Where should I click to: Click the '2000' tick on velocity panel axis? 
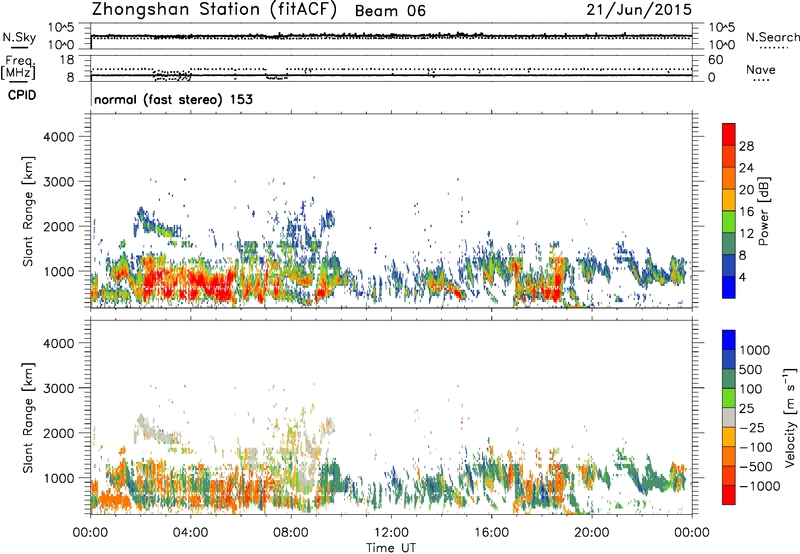tap(58, 433)
